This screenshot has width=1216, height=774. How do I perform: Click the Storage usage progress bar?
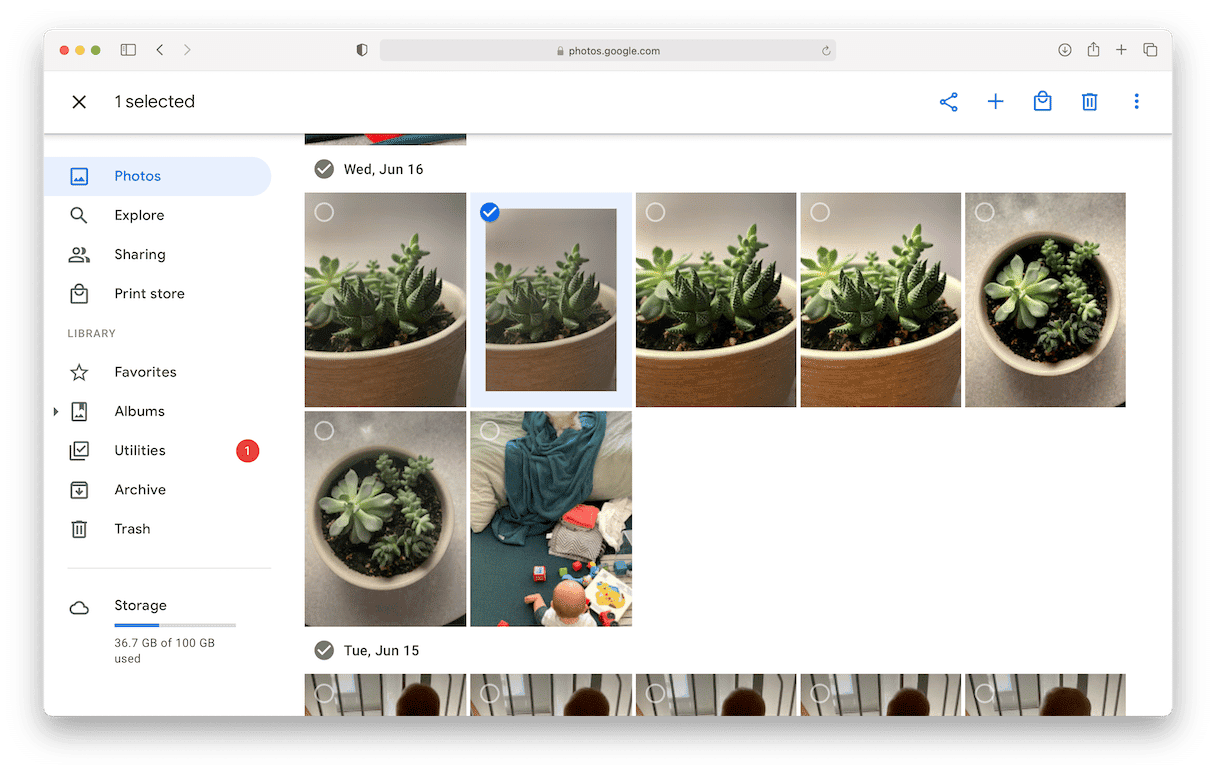175,625
